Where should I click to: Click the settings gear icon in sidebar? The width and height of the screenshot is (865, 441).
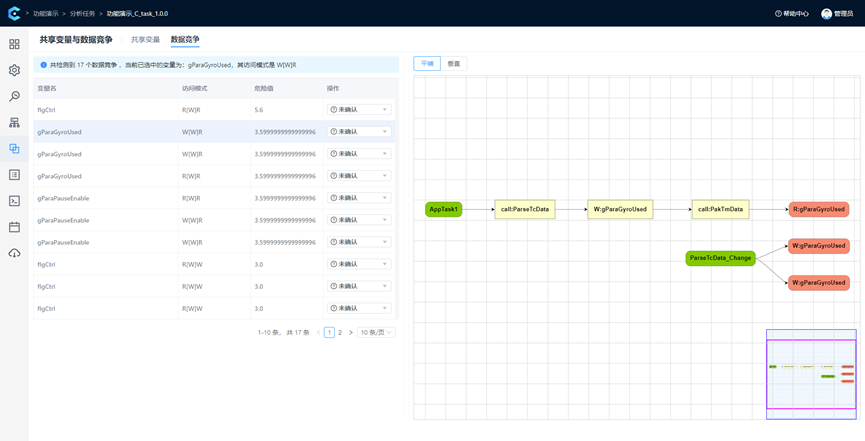[14, 71]
